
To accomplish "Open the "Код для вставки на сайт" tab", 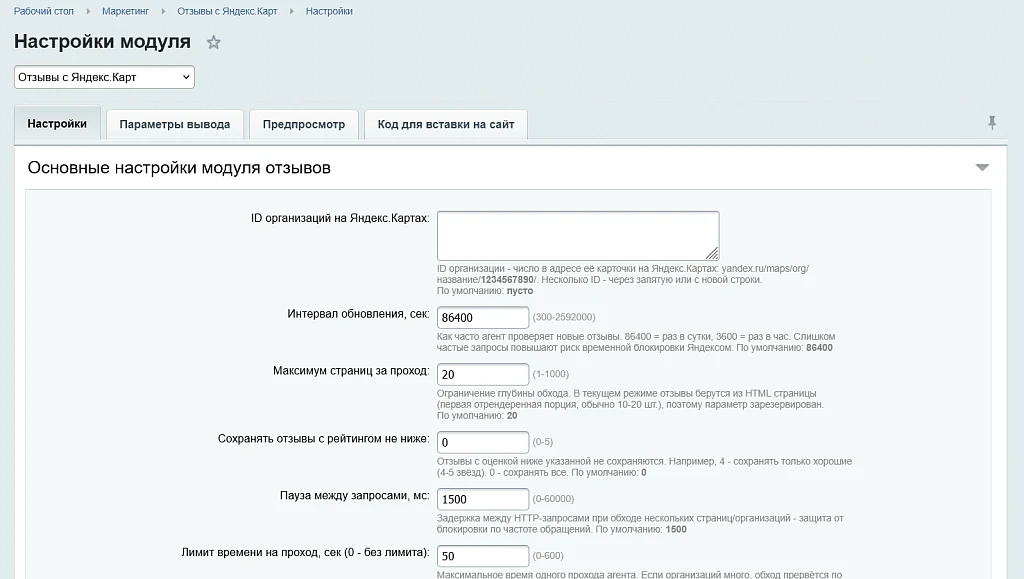I will (446, 124).
